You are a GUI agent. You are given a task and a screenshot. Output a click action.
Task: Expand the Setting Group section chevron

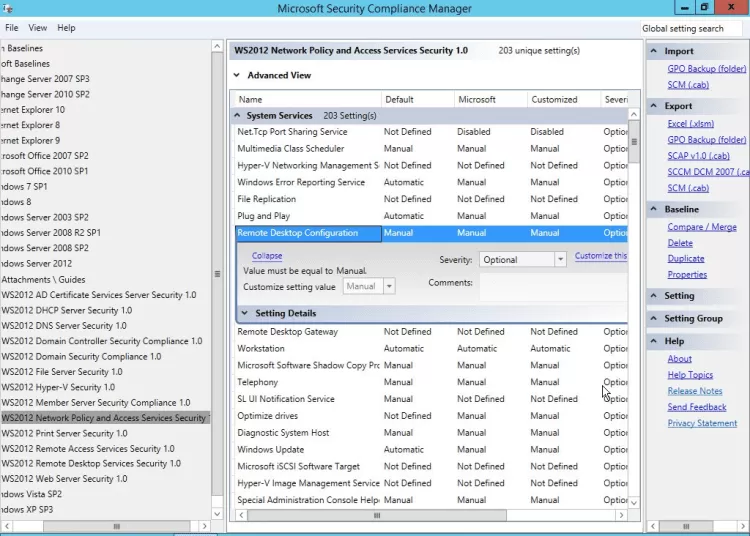(653, 319)
